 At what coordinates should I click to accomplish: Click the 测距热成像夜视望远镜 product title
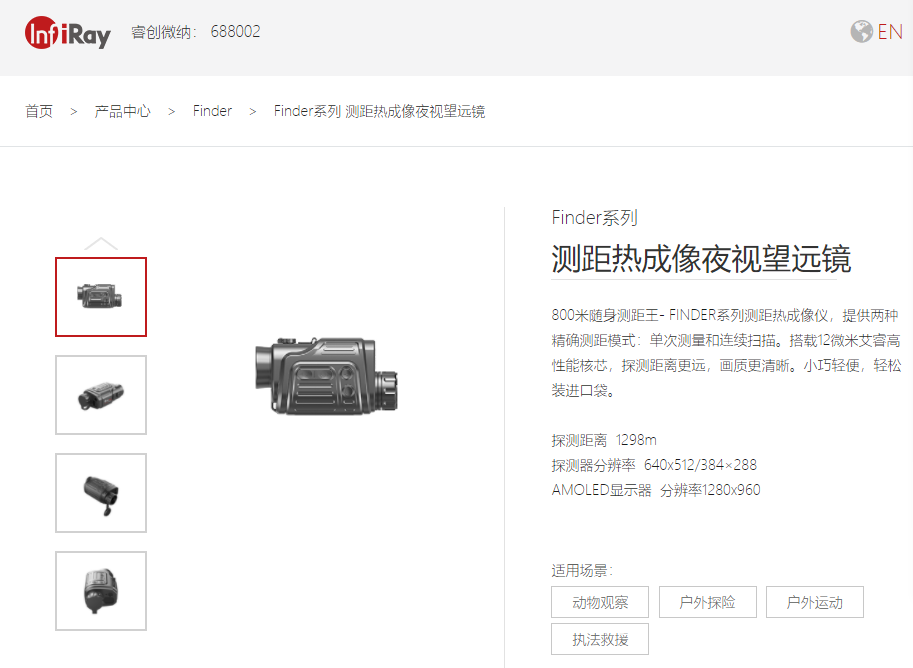pyautogui.click(x=701, y=259)
